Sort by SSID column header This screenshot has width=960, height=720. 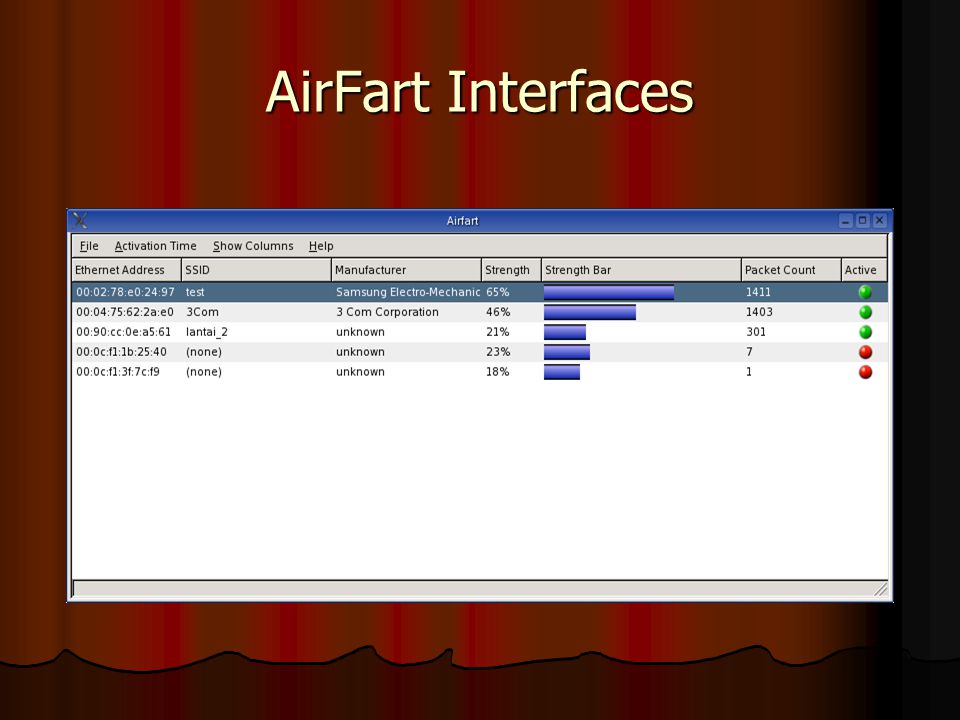(x=257, y=270)
